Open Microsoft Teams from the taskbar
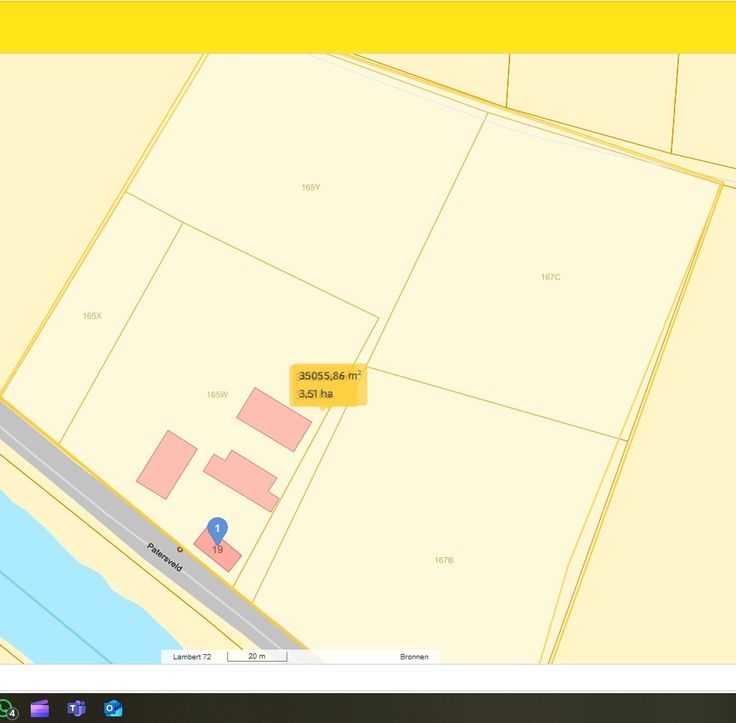The width and height of the screenshot is (736, 723). click(x=76, y=708)
